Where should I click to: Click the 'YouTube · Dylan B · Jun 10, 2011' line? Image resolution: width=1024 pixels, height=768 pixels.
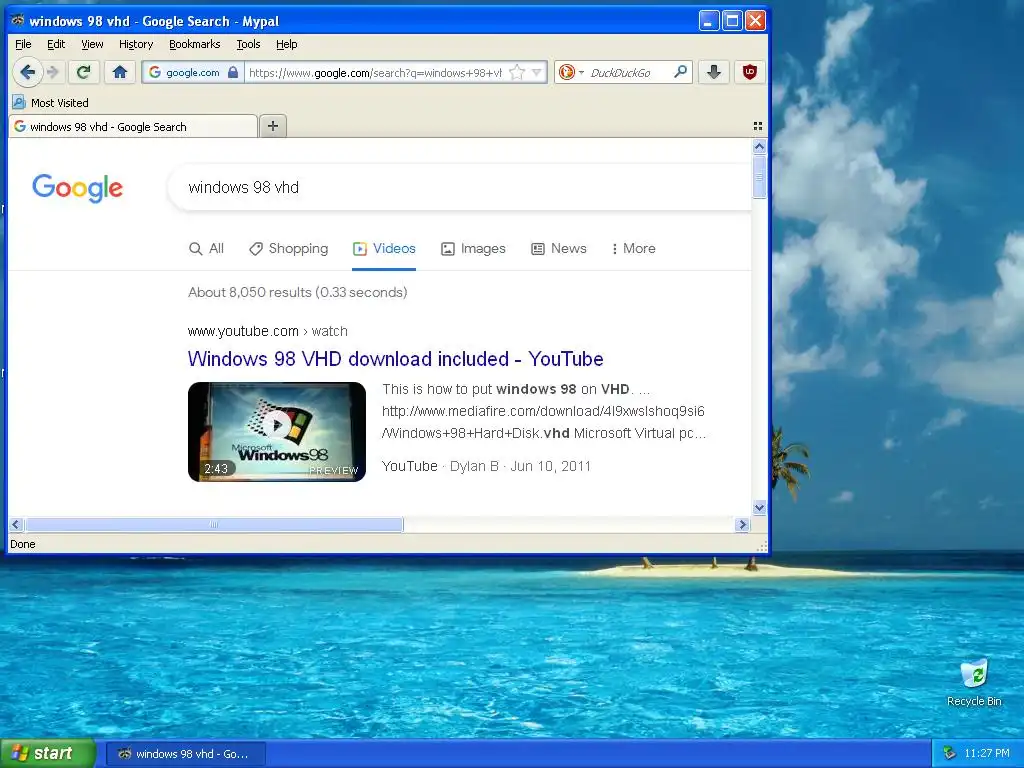click(487, 466)
